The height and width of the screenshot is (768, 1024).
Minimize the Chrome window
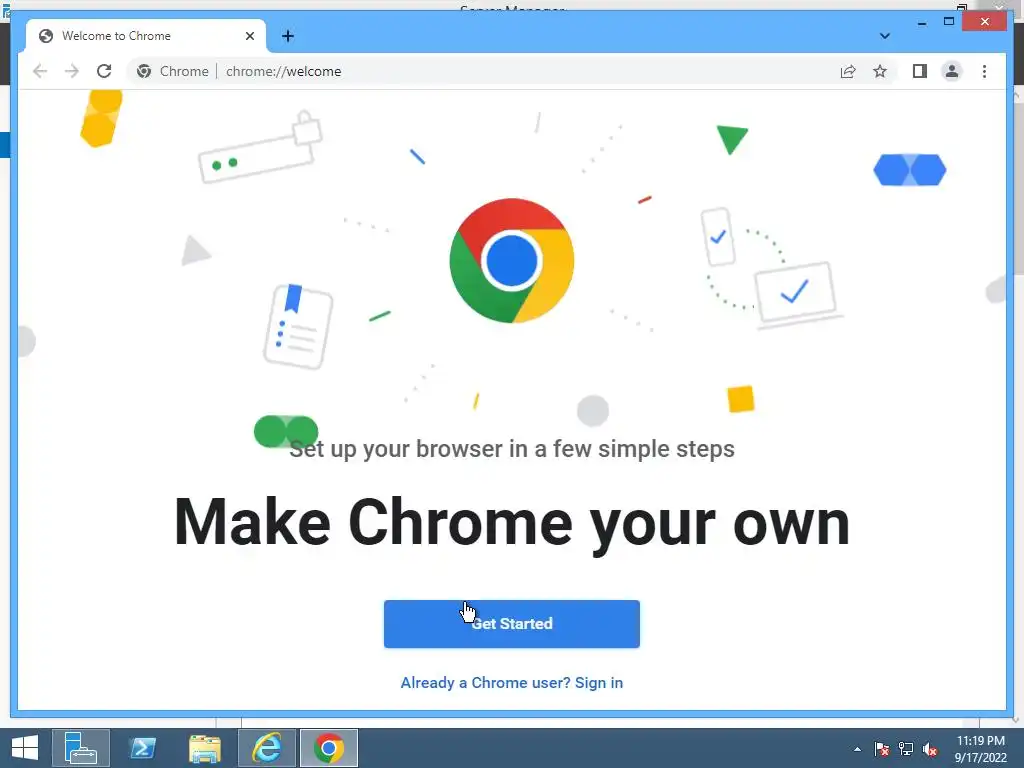click(921, 22)
